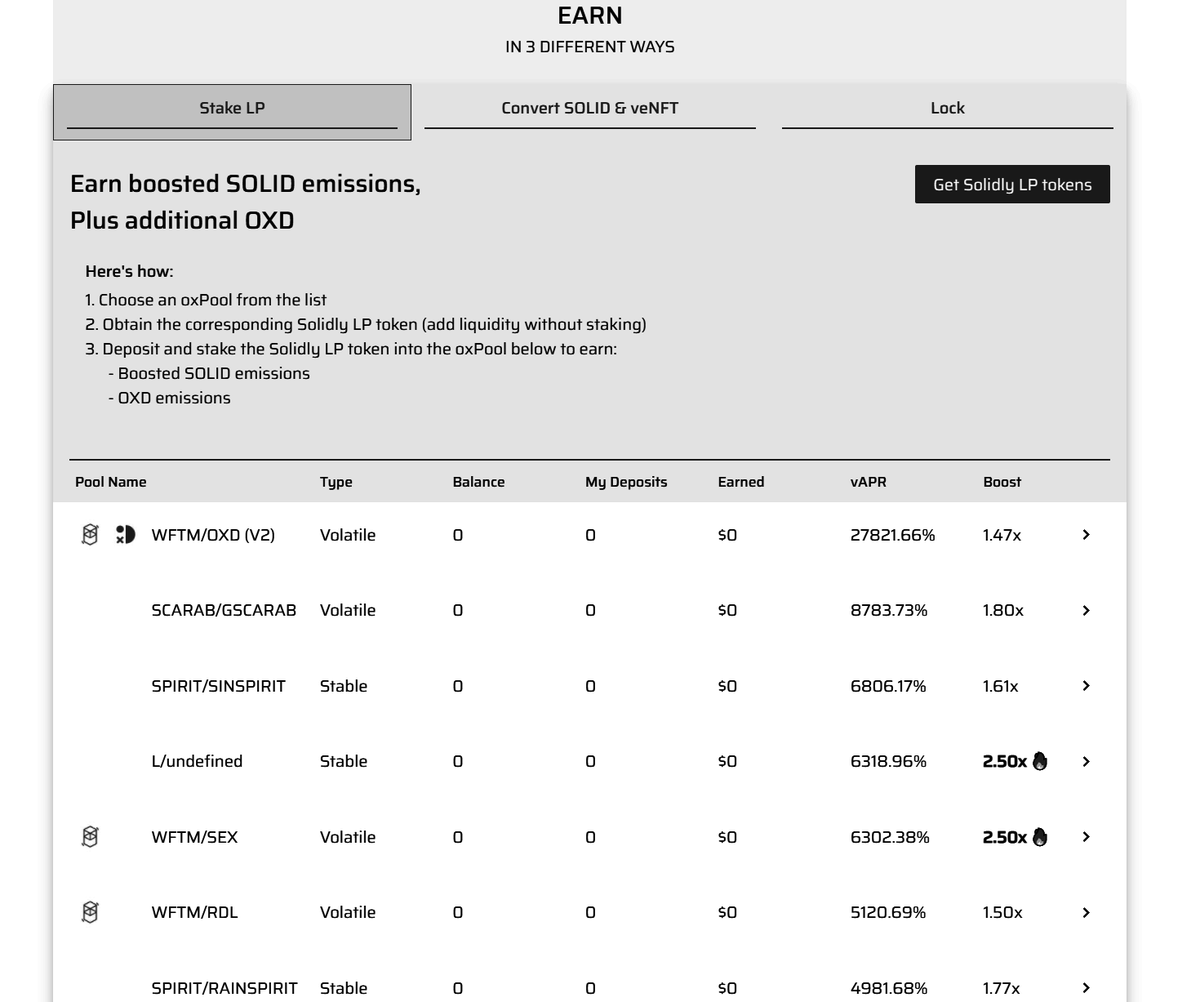Click the 27821.66% vAPR value
The width and height of the screenshot is (1200, 1002).
coord(893,535)
